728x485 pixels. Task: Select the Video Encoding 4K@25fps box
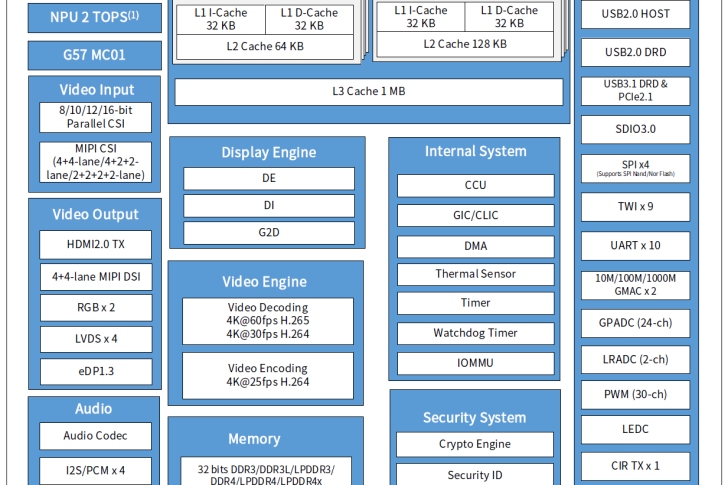pos(268,375)
